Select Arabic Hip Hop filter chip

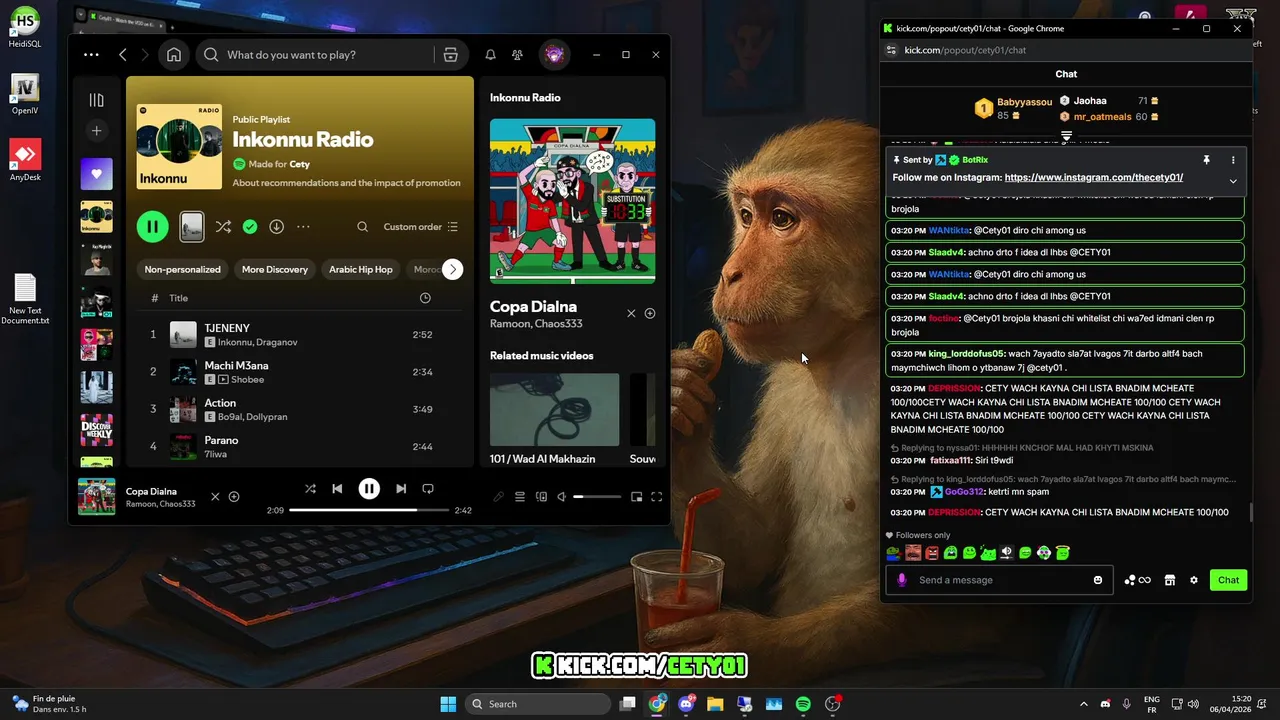[360, 269]
